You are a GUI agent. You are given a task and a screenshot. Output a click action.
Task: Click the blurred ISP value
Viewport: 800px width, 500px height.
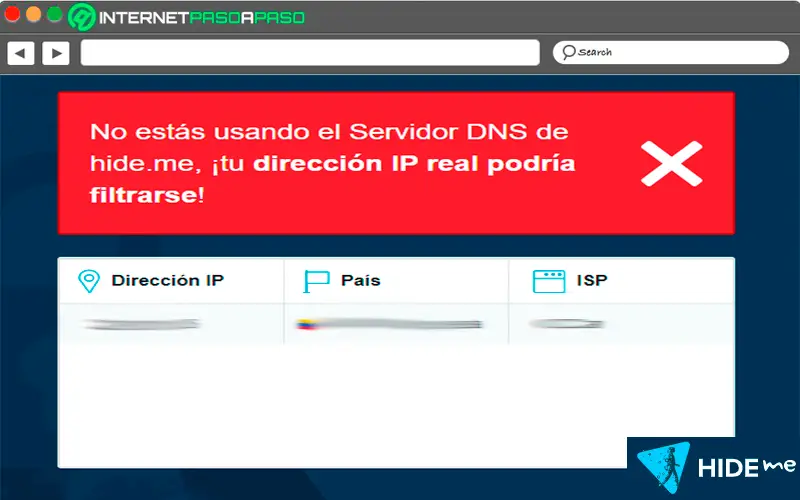567,324
